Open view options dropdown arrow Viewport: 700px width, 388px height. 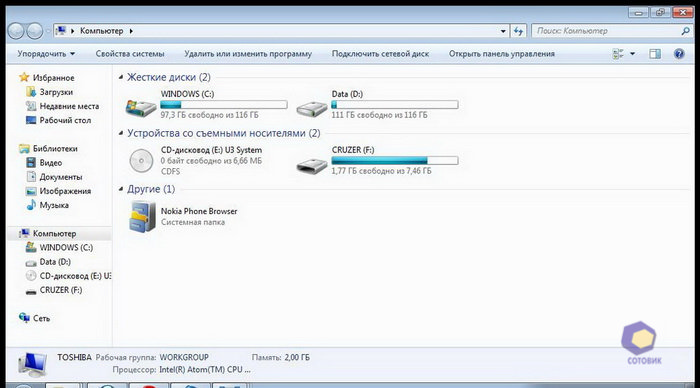click(x=632, y=54)
